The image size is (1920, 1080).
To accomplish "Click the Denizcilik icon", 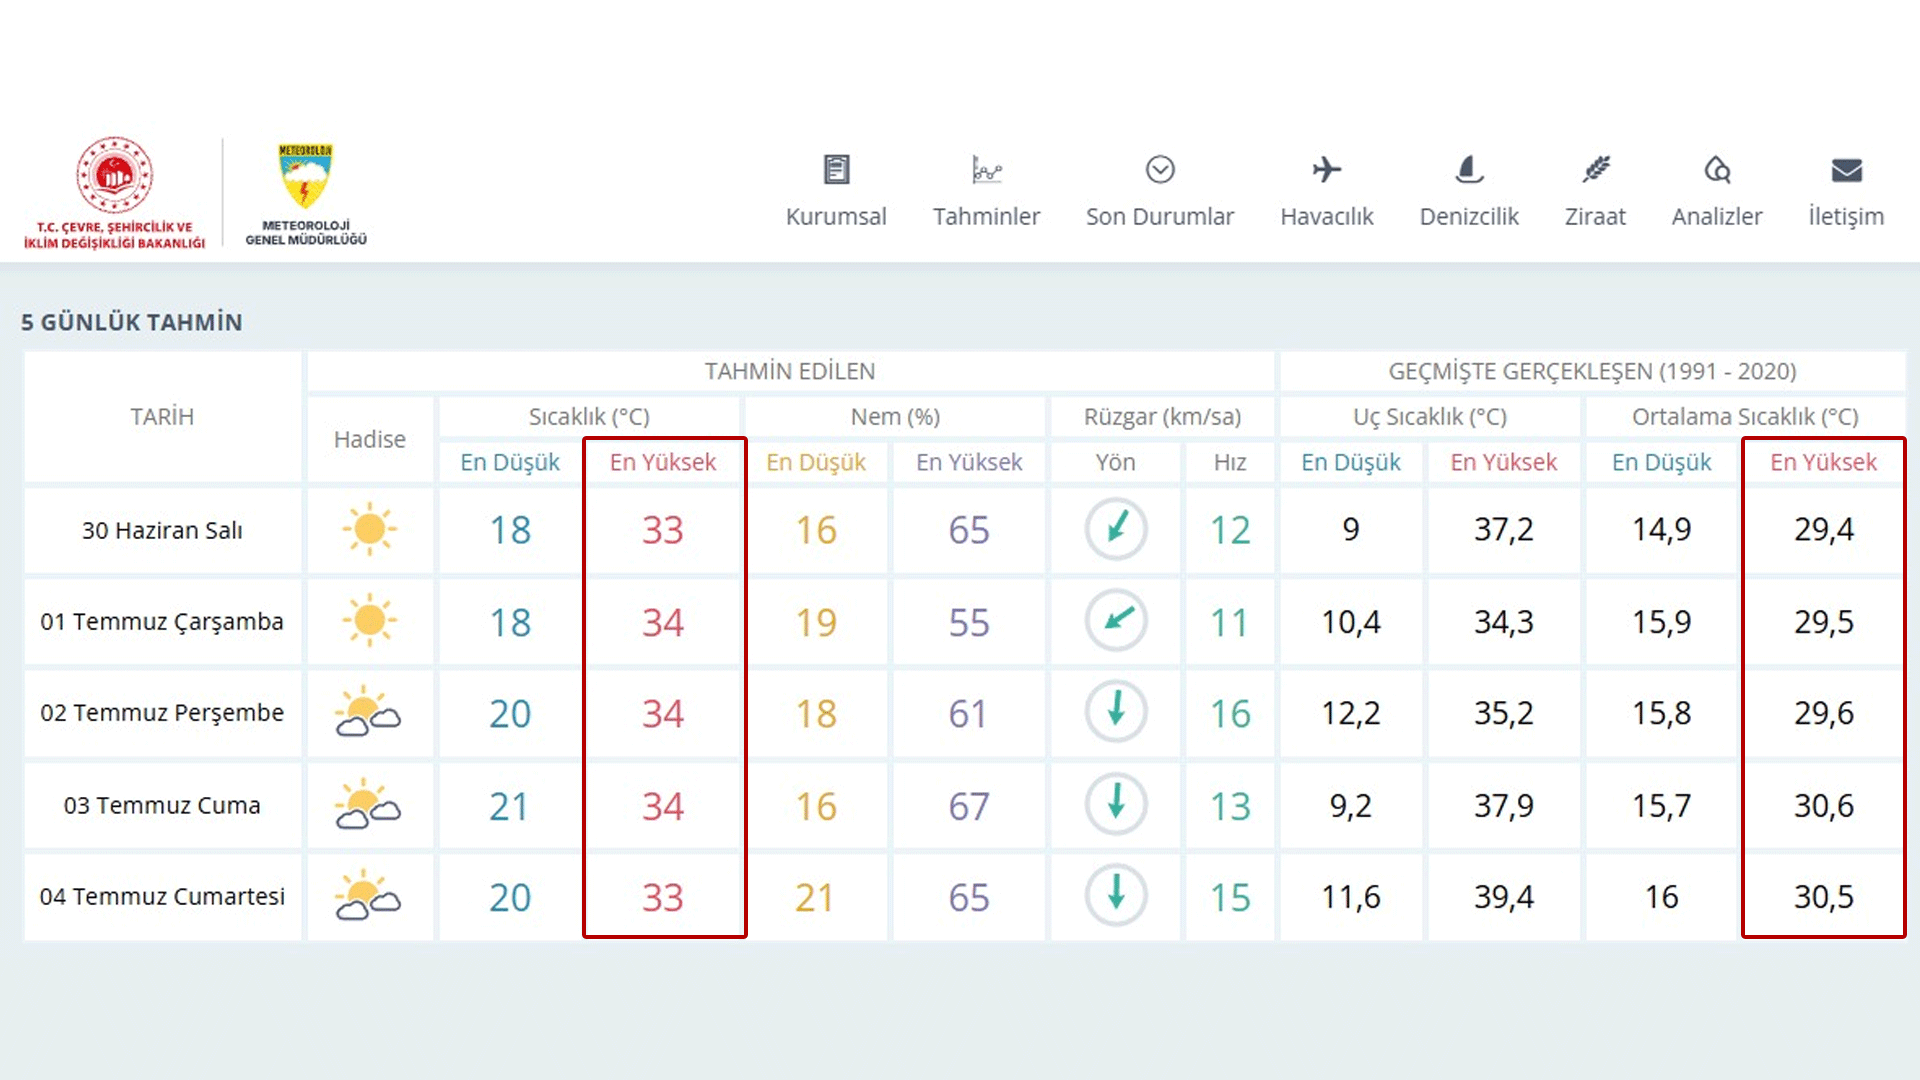I will 1469,170.
